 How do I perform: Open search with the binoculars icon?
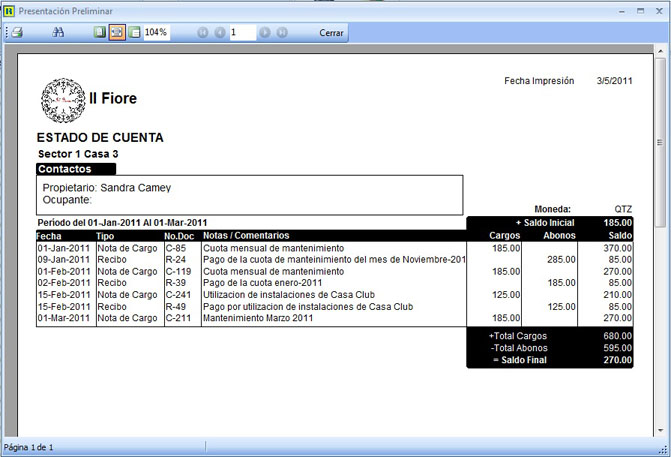[58, 33]
